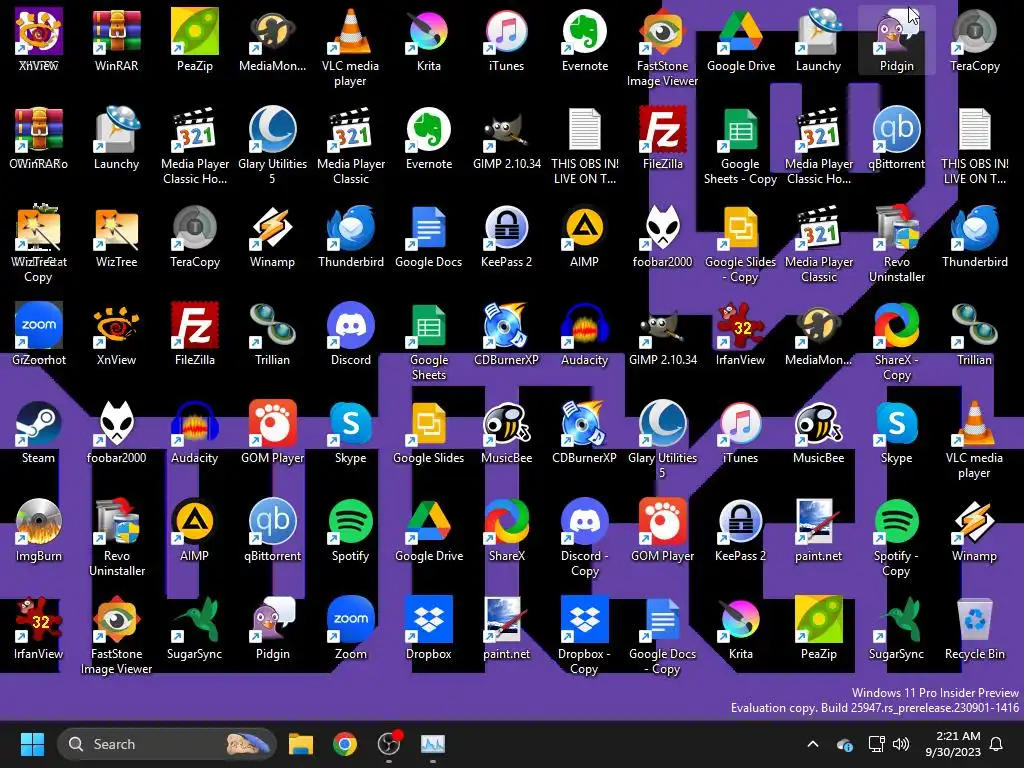This screenshot has height=768, width=1024.
Task: Select the Recycle Bin icon
Action: click(974, 628)
